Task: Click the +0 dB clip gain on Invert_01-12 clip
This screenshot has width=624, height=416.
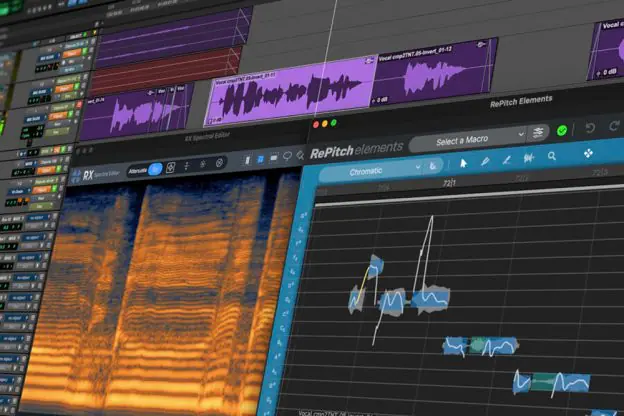Action: [x=380, y=100]
